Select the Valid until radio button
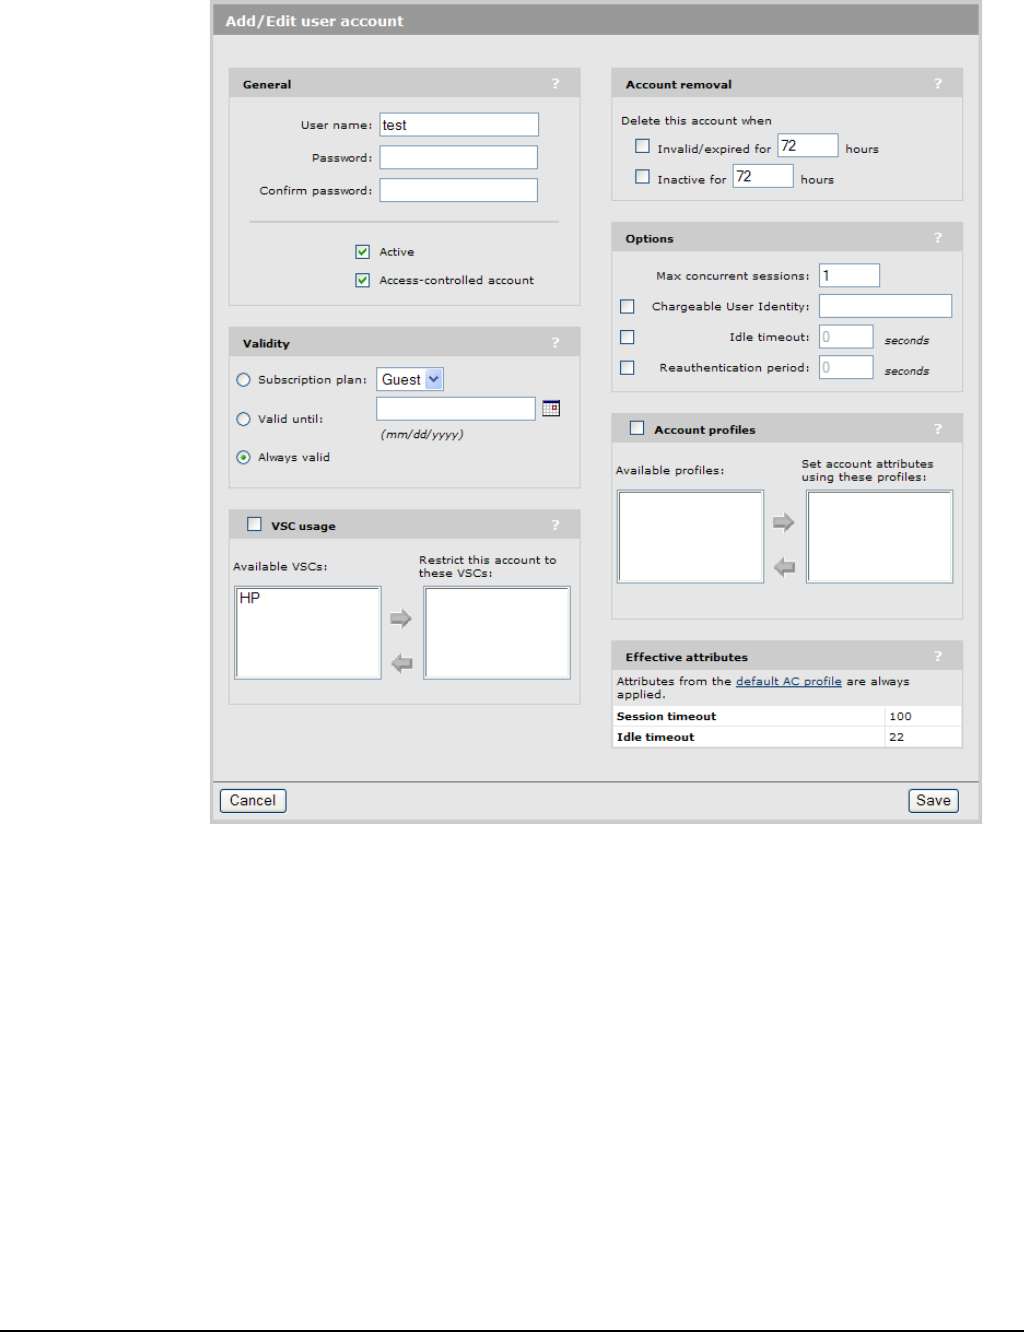The width and height of the screenshot is (1024, 1332). coord(243,419)
